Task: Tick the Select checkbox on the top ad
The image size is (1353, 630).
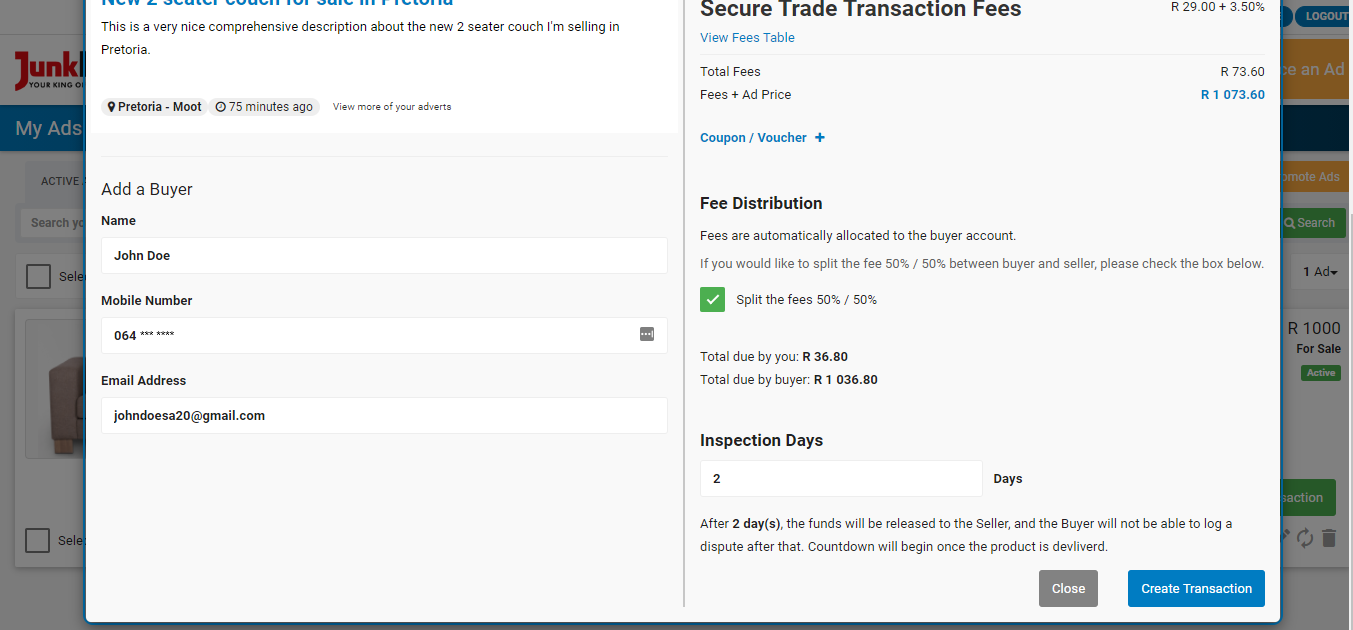Action: coord(37,275)
